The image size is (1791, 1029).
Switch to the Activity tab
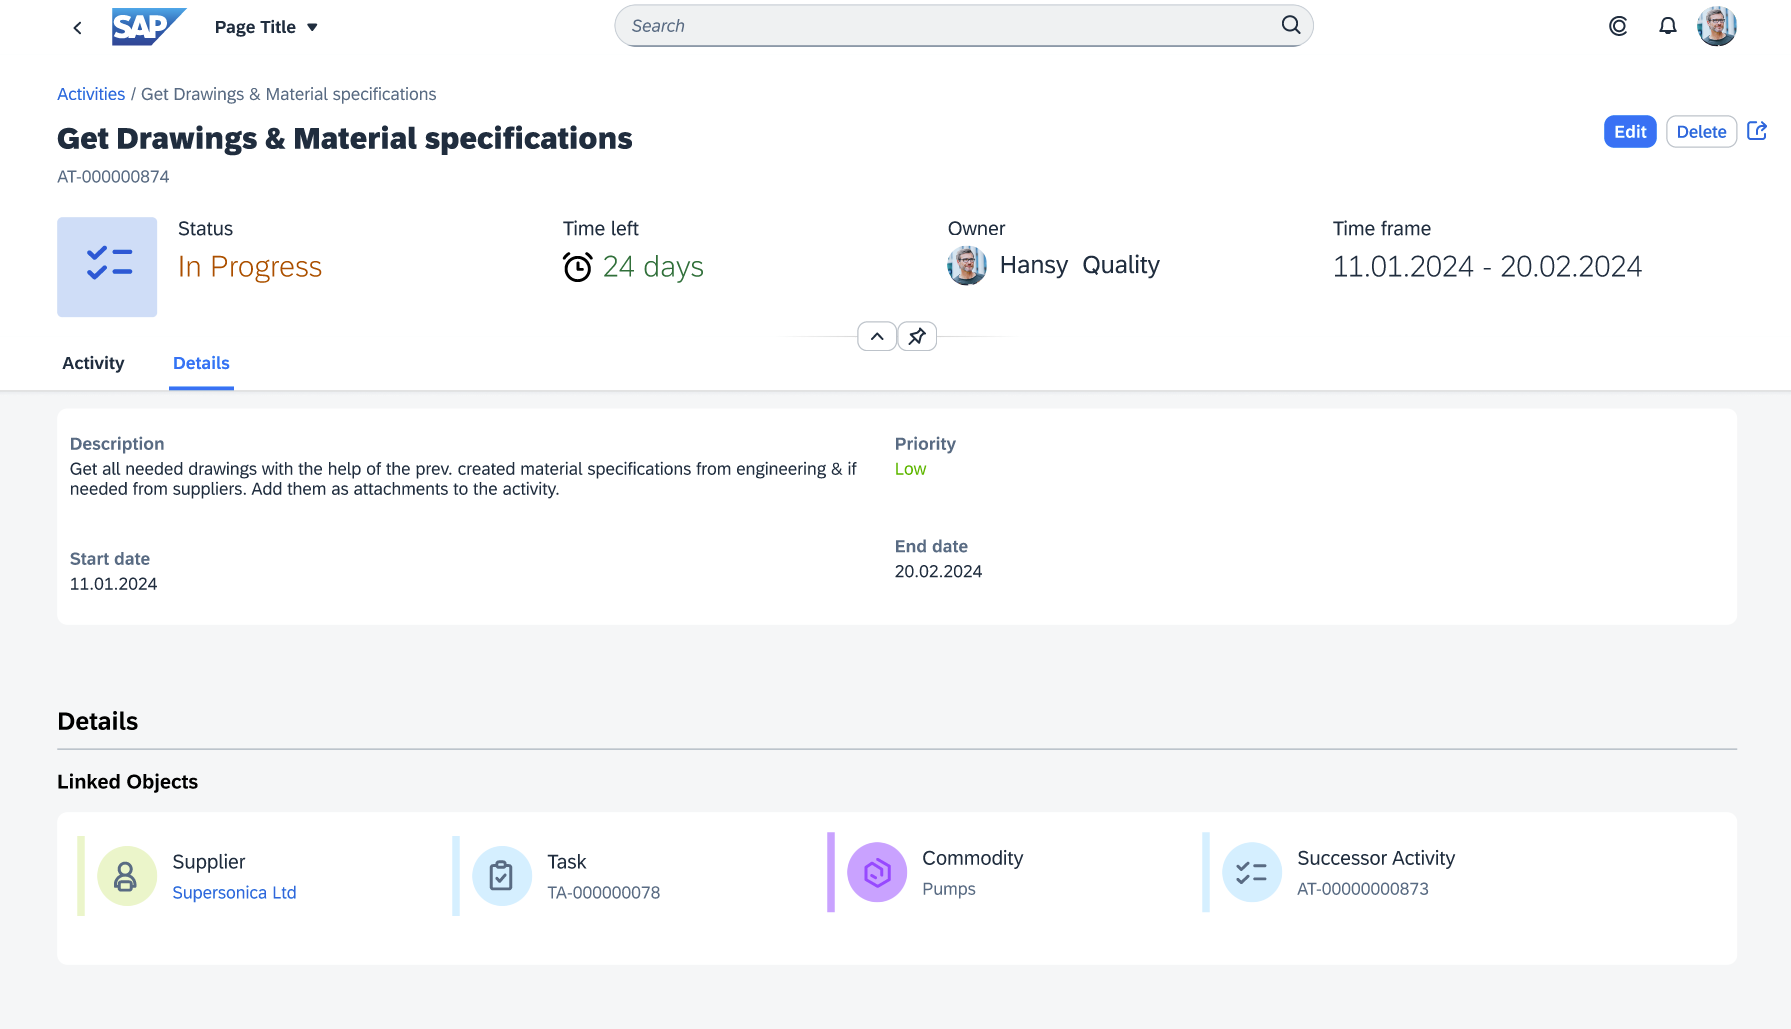point(92,363)
